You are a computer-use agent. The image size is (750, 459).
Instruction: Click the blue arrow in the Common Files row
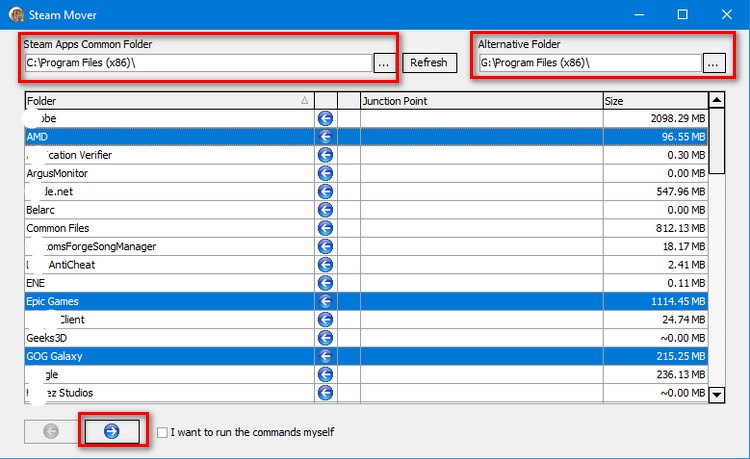pyautogui.click(x=325, y=228)
